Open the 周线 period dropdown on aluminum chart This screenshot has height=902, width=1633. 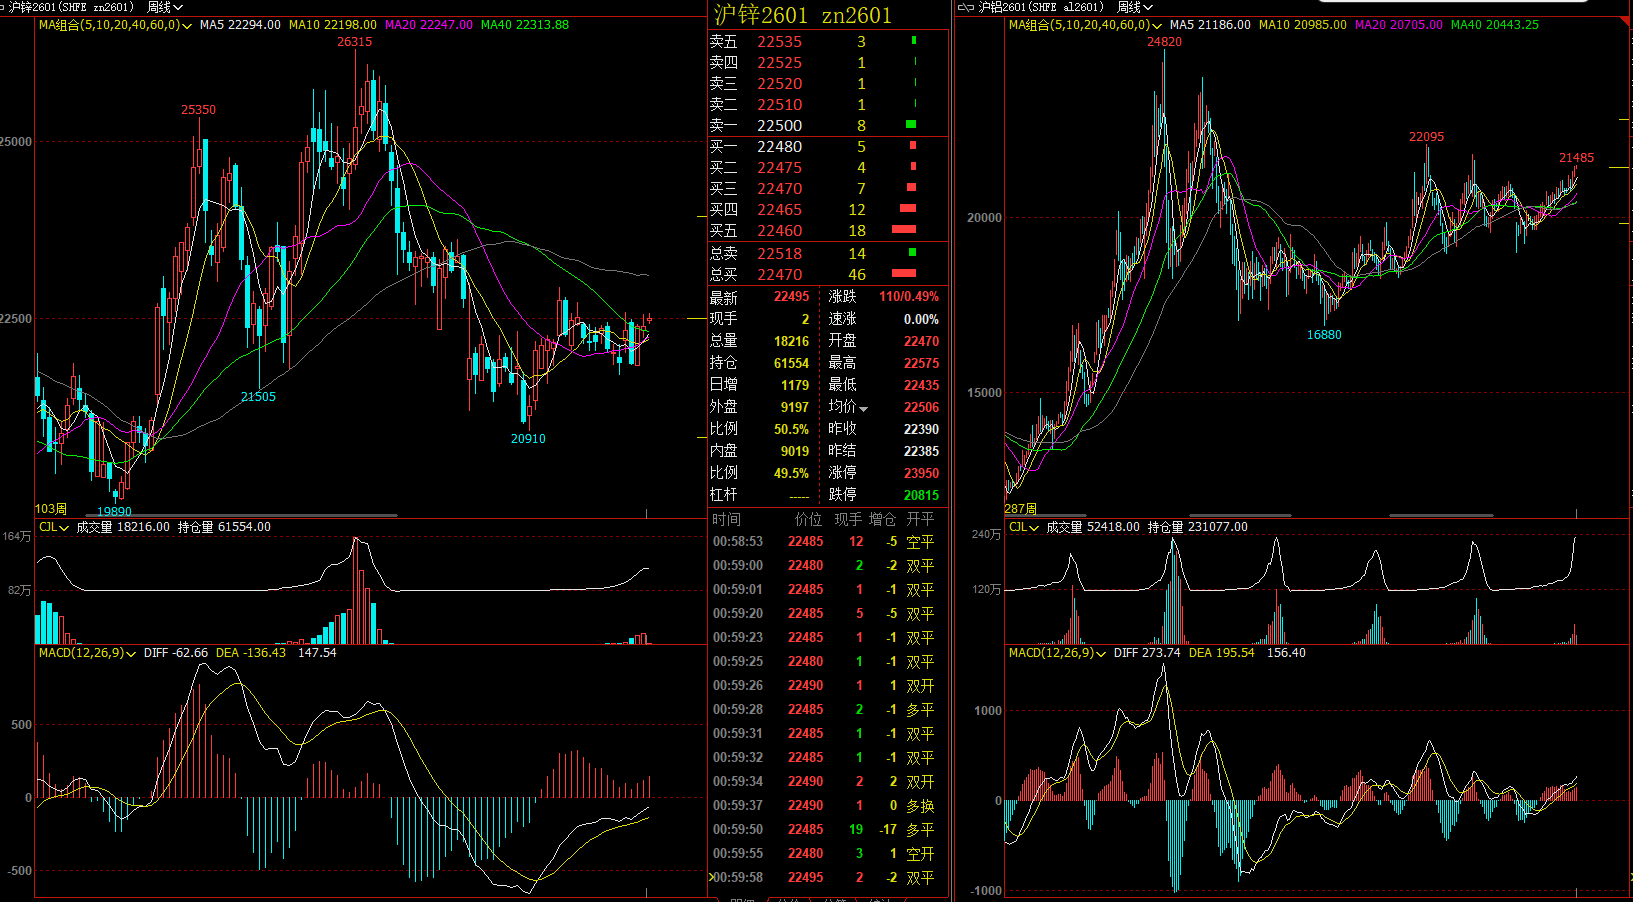[1135, 7]
